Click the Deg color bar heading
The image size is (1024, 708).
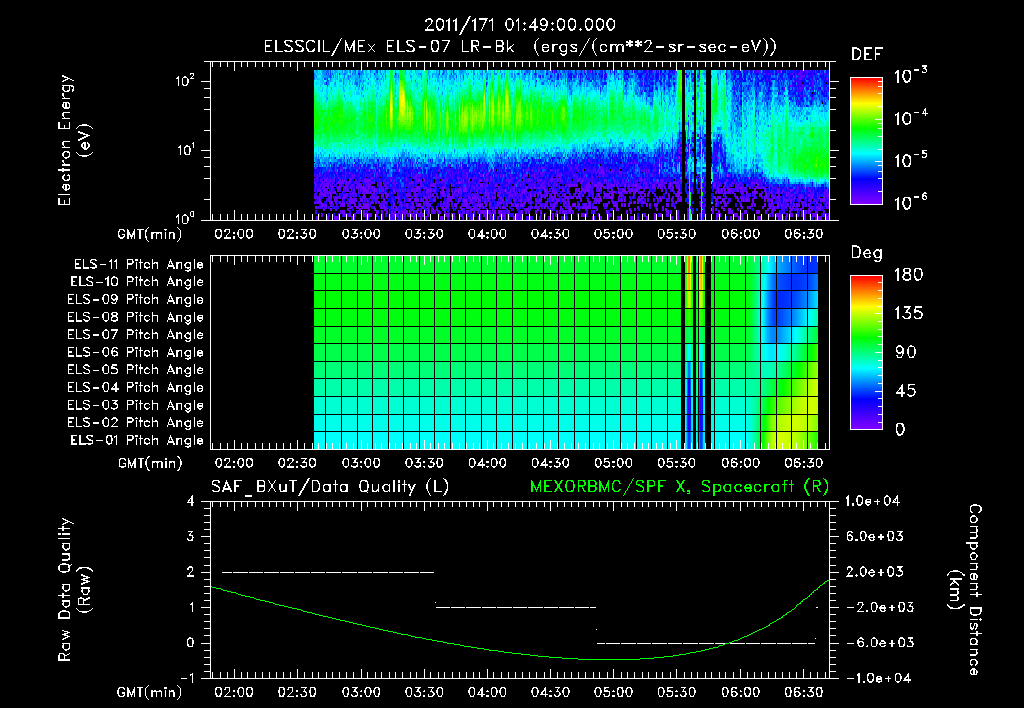pyautogui.click(x=867, y=253)
